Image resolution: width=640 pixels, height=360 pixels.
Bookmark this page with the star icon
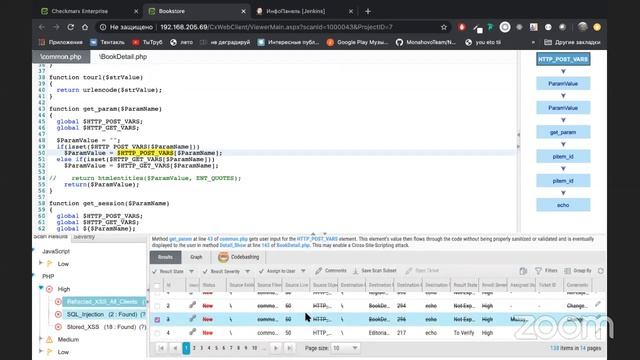tap(444, 27)
